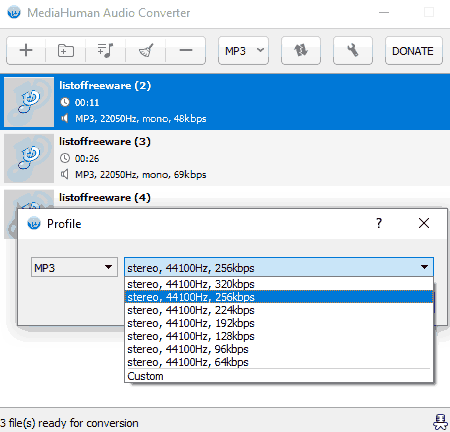Image resolution: width=450 pixels, height=432 pixels.
Task: Click the status bar mascot icon
Action: click(440, 422)
